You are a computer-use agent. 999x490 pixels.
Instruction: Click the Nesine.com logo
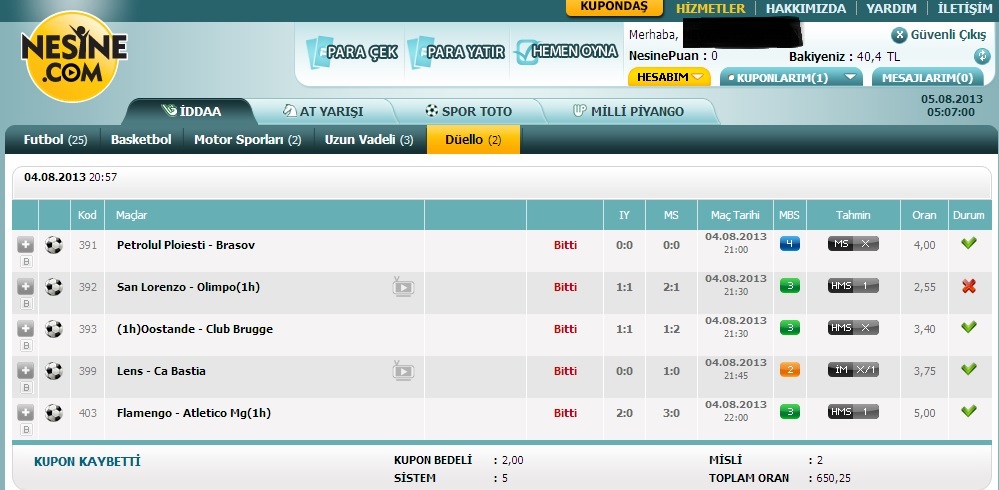[x=74, y=57]
